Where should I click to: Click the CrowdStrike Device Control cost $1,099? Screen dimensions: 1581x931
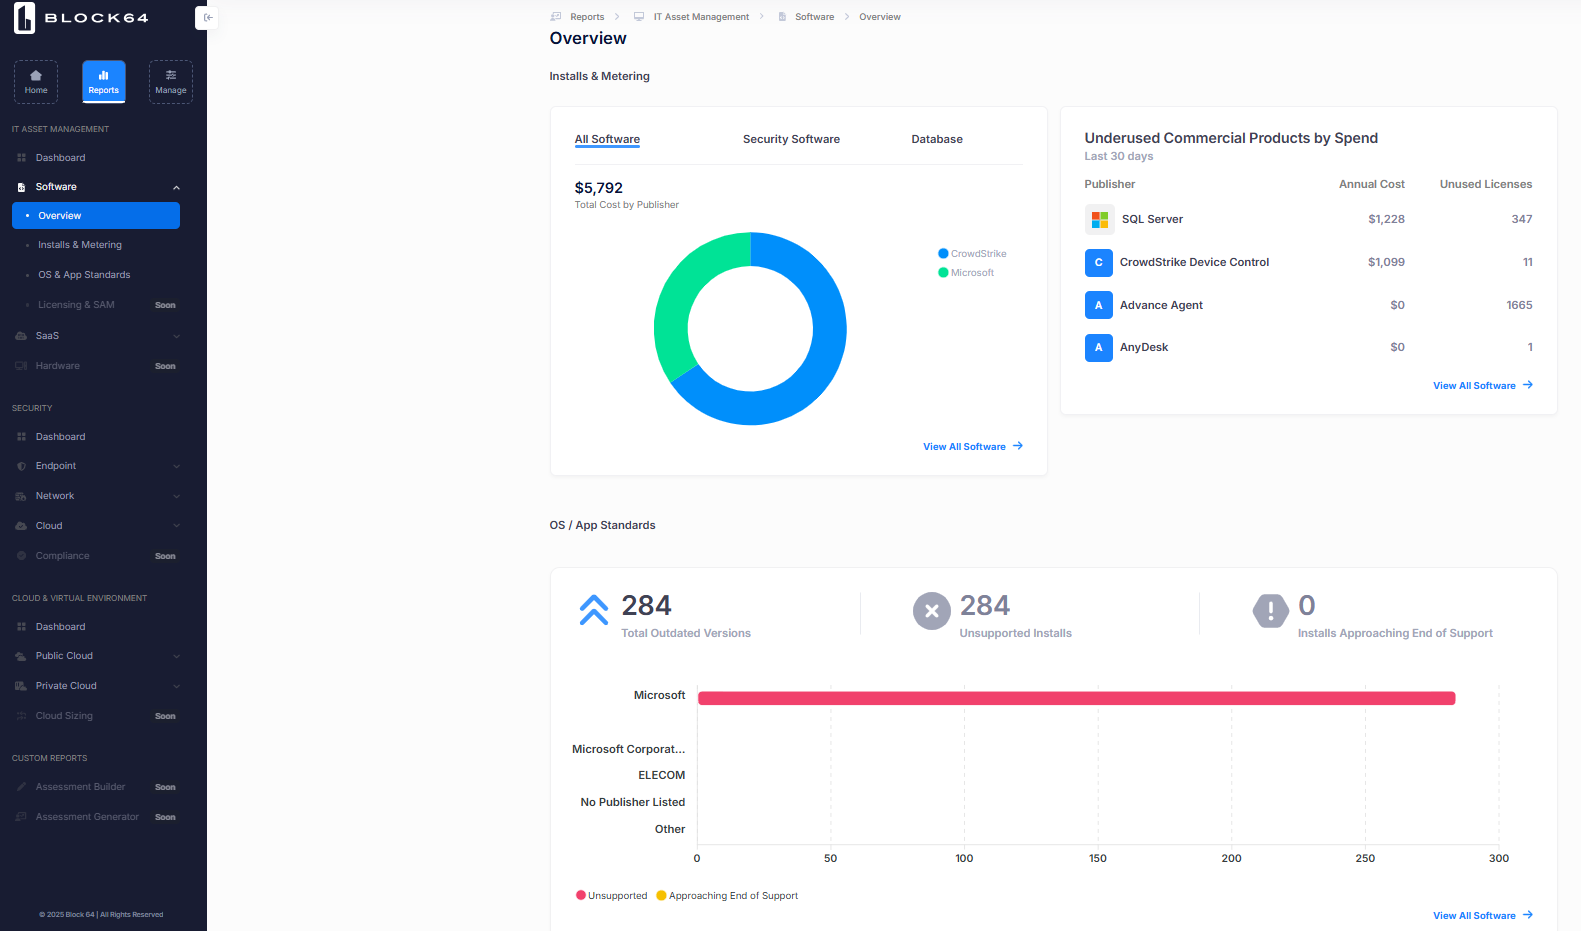pos(1386,262)
